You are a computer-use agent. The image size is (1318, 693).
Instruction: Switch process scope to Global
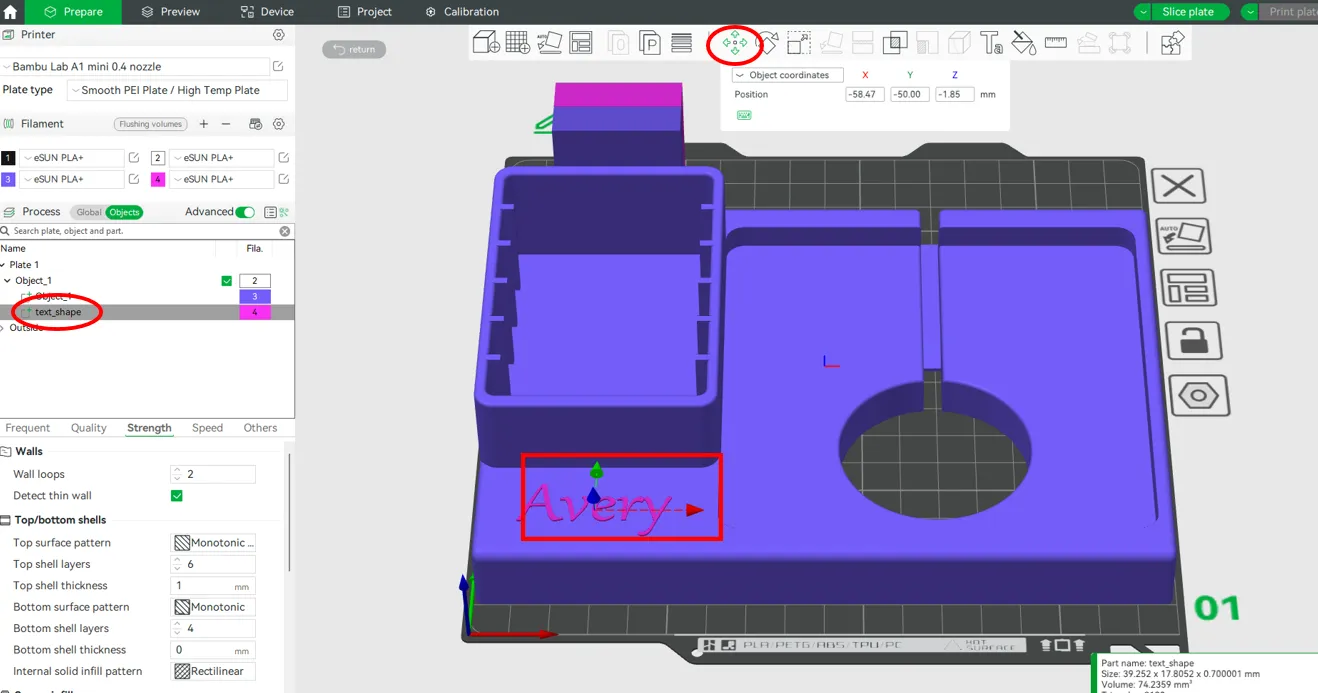click(x=89, y=212)
